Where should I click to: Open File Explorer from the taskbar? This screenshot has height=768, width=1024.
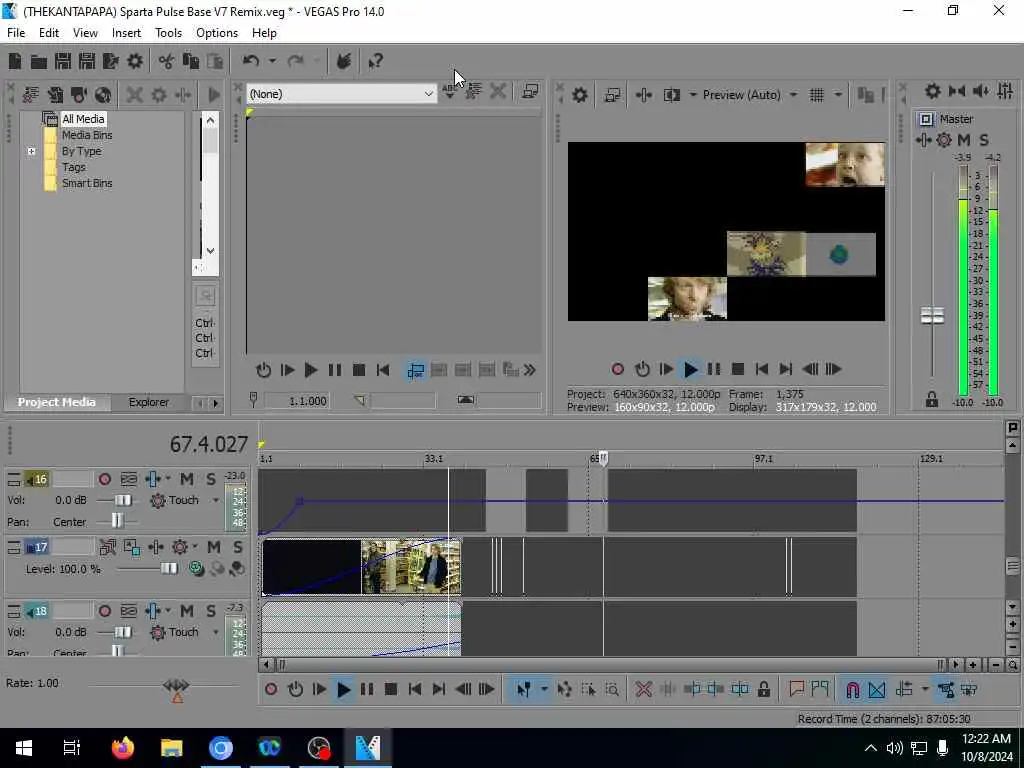coord(172,747)
